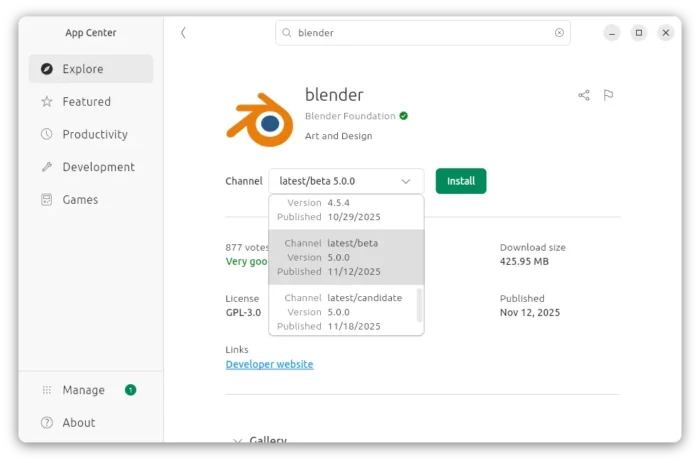
Task: Click the share icon beside blender title
Action: point(584,95)
